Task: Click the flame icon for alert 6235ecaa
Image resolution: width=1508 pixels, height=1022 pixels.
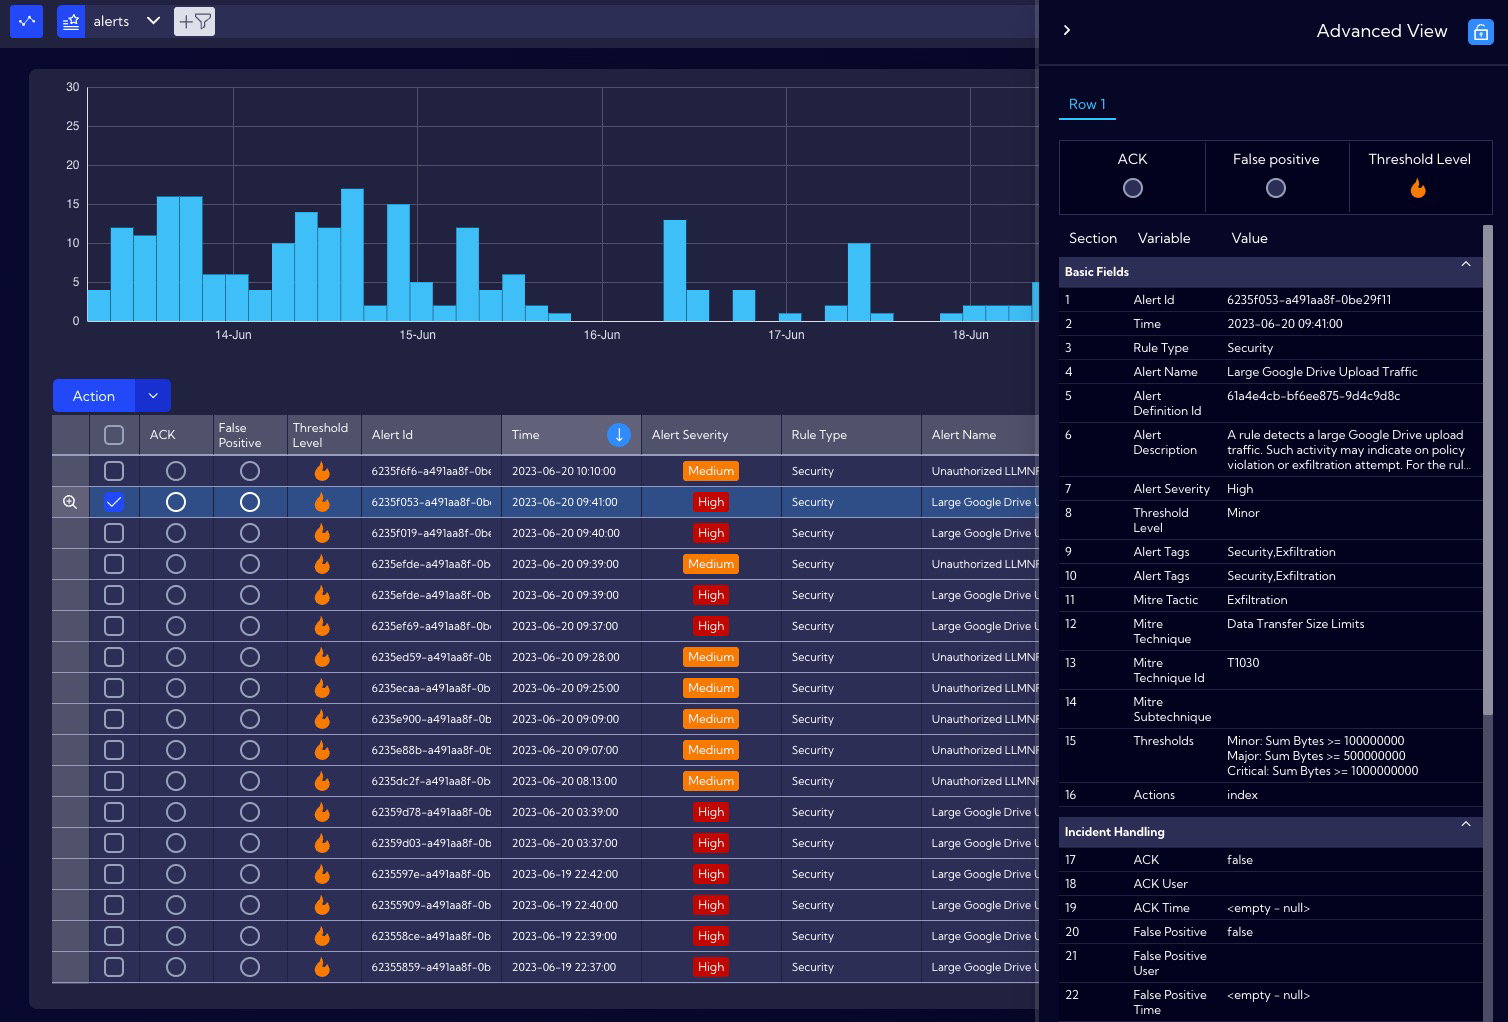Action: coord(322,688)
